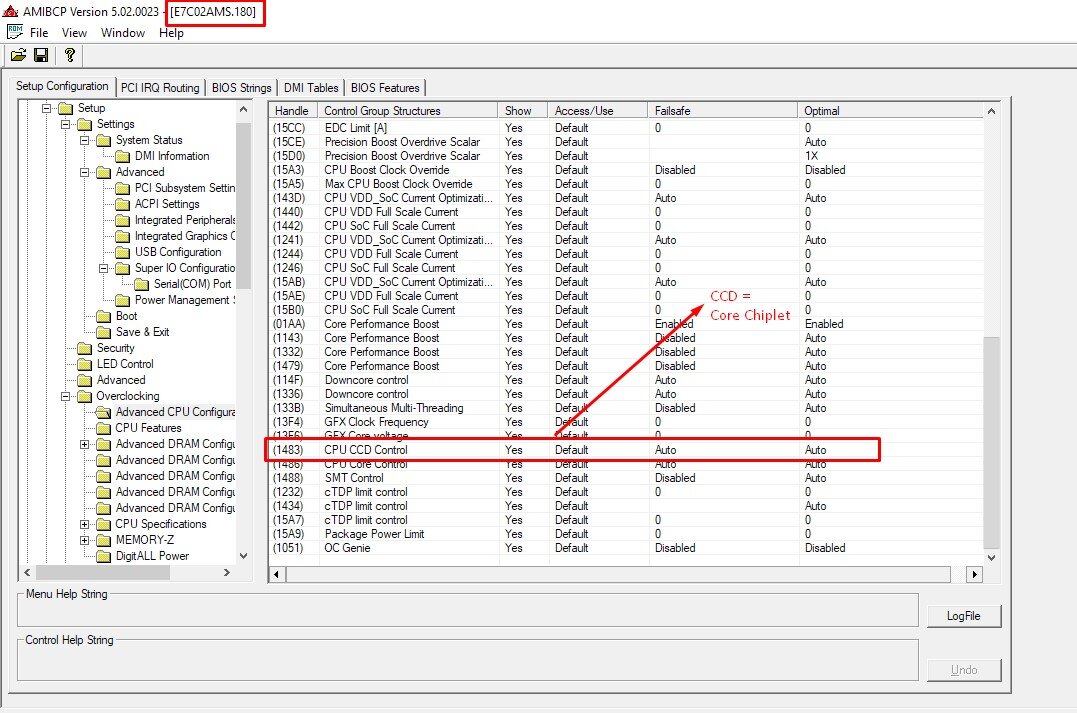The image size is (1077, 713).
Task: Click the Access/Use column header
Action: pos(598,111)
